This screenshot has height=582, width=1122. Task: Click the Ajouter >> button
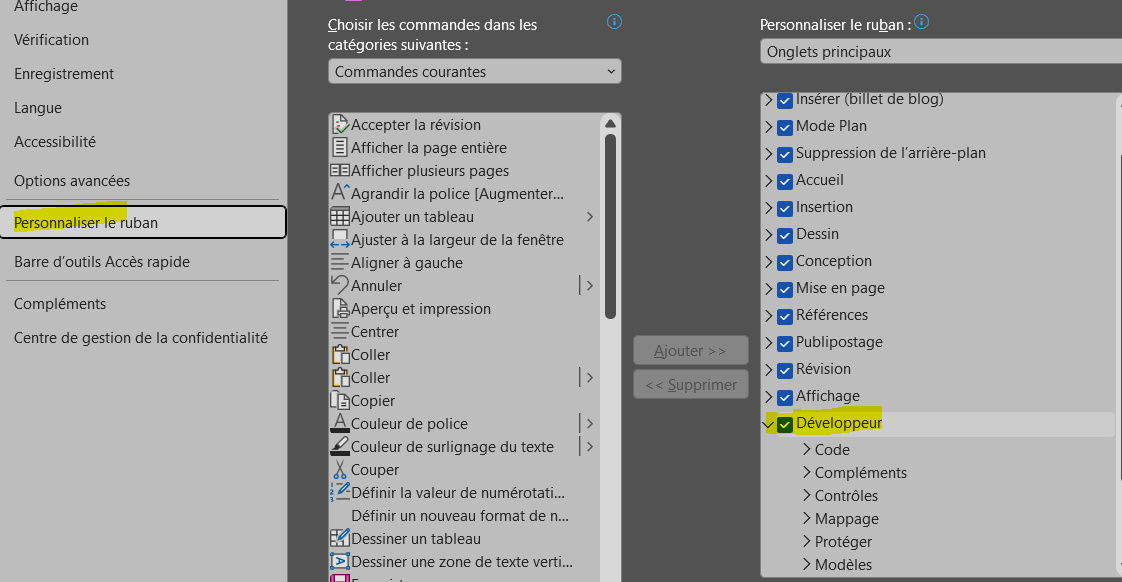coord(691,351)
